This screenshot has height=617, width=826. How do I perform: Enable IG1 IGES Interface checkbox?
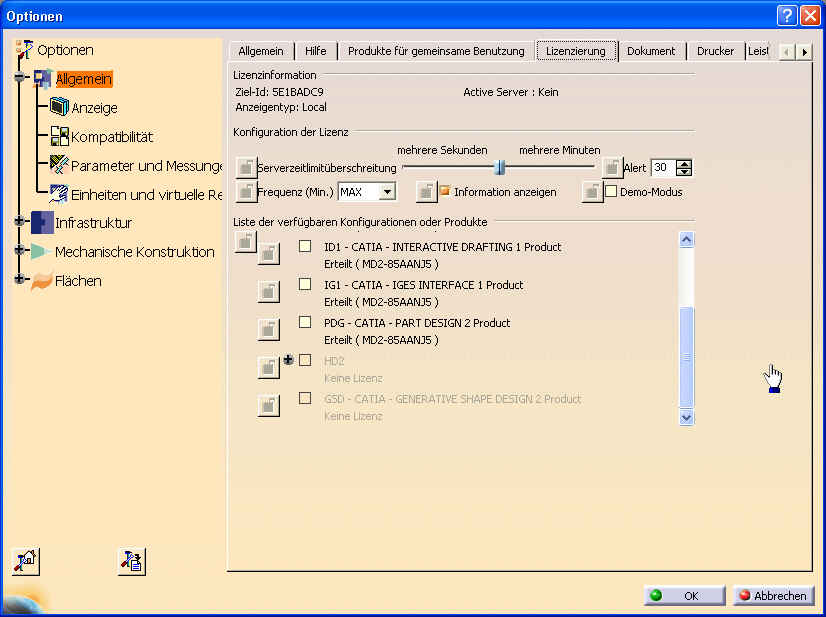(304, 284)
